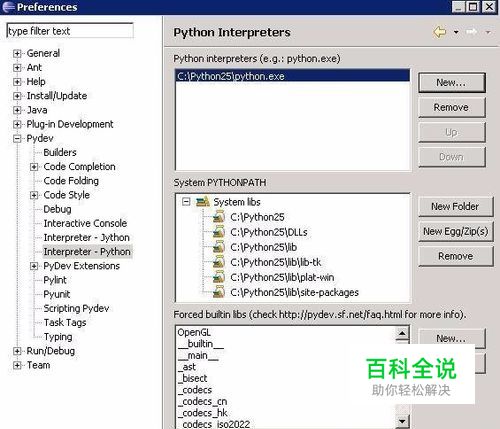Expand the PyDev Extensions node
Image resolution: width=500 pixels, height=429 pixels.
point(34,266)
